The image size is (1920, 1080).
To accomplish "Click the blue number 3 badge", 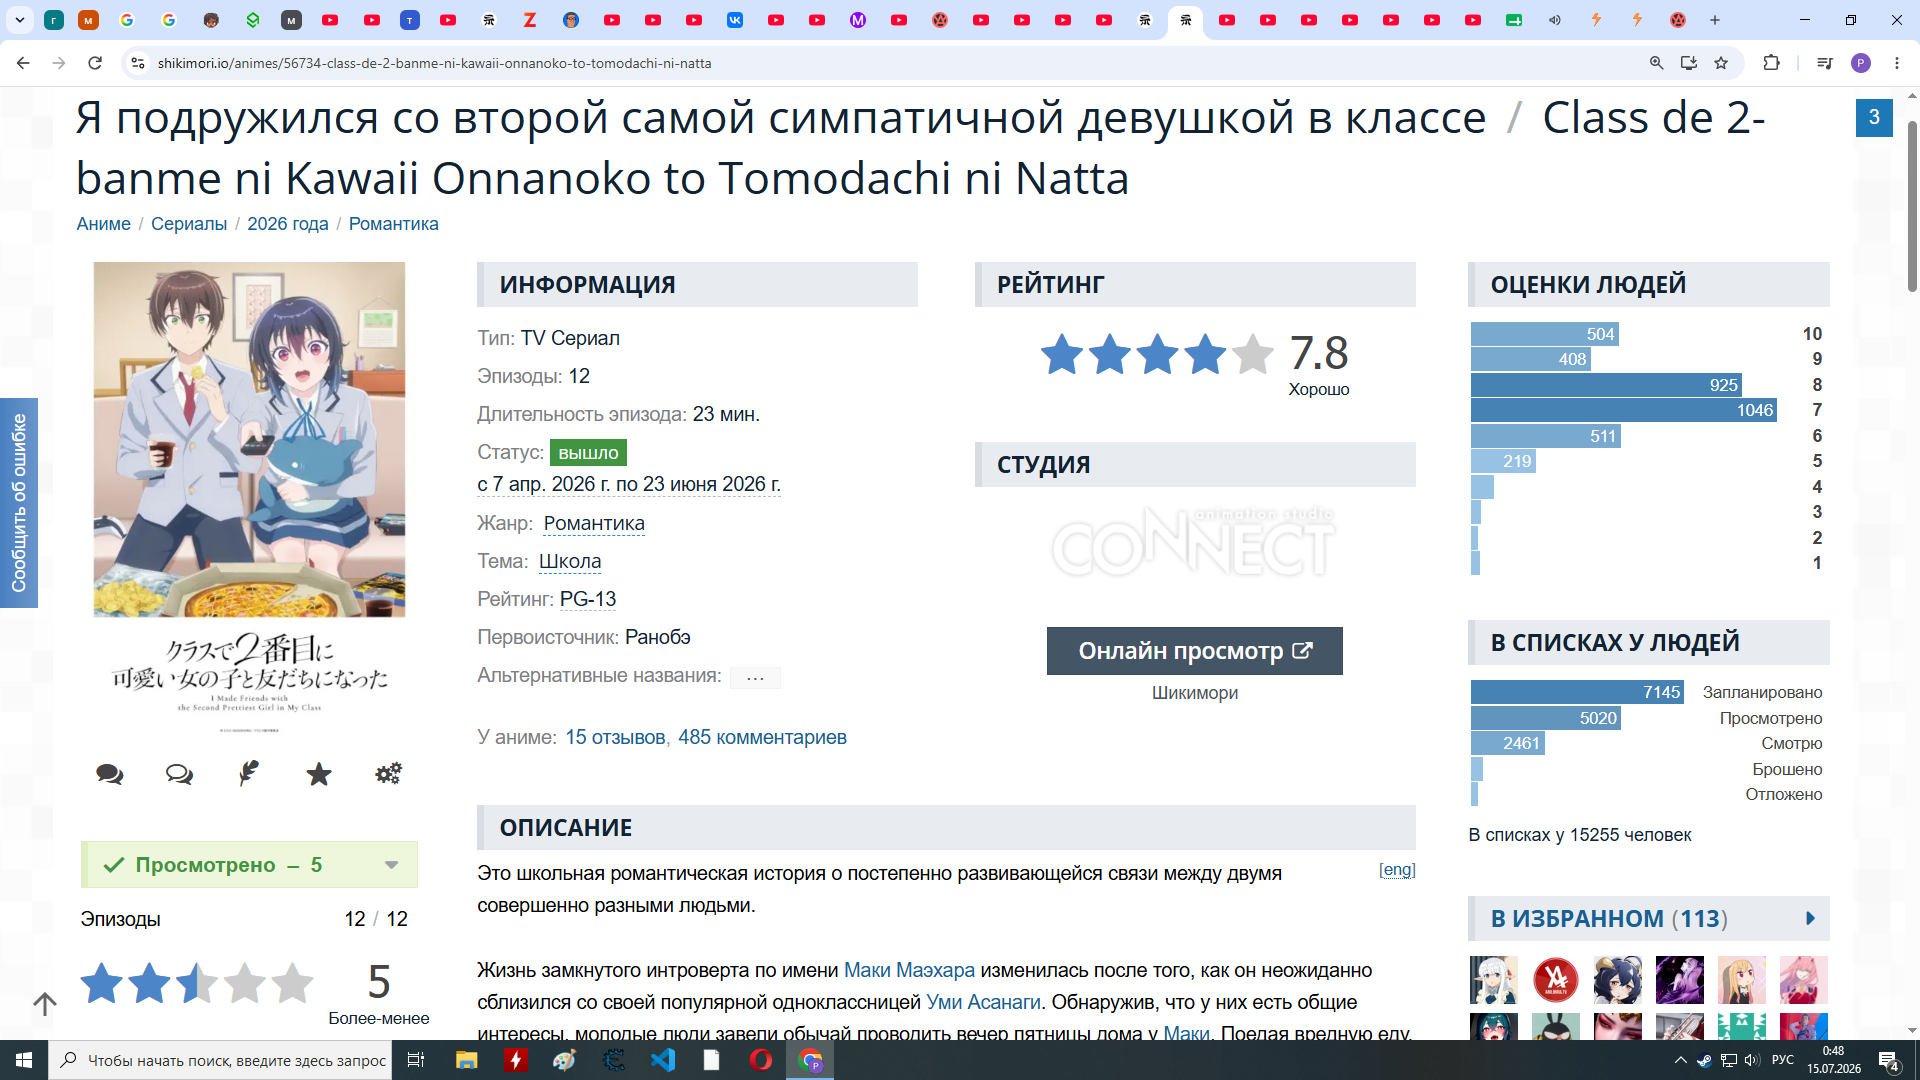I will (1874, 117).
